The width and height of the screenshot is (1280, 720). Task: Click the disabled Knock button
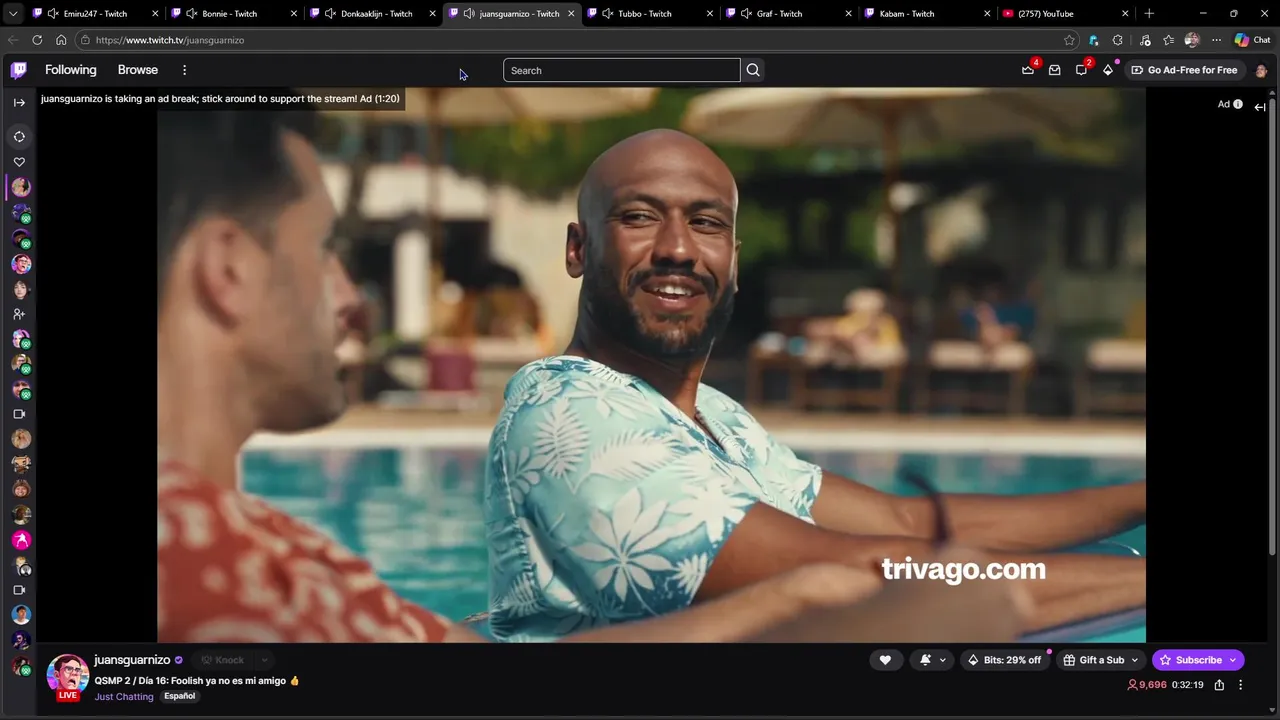tap(222, 660)
